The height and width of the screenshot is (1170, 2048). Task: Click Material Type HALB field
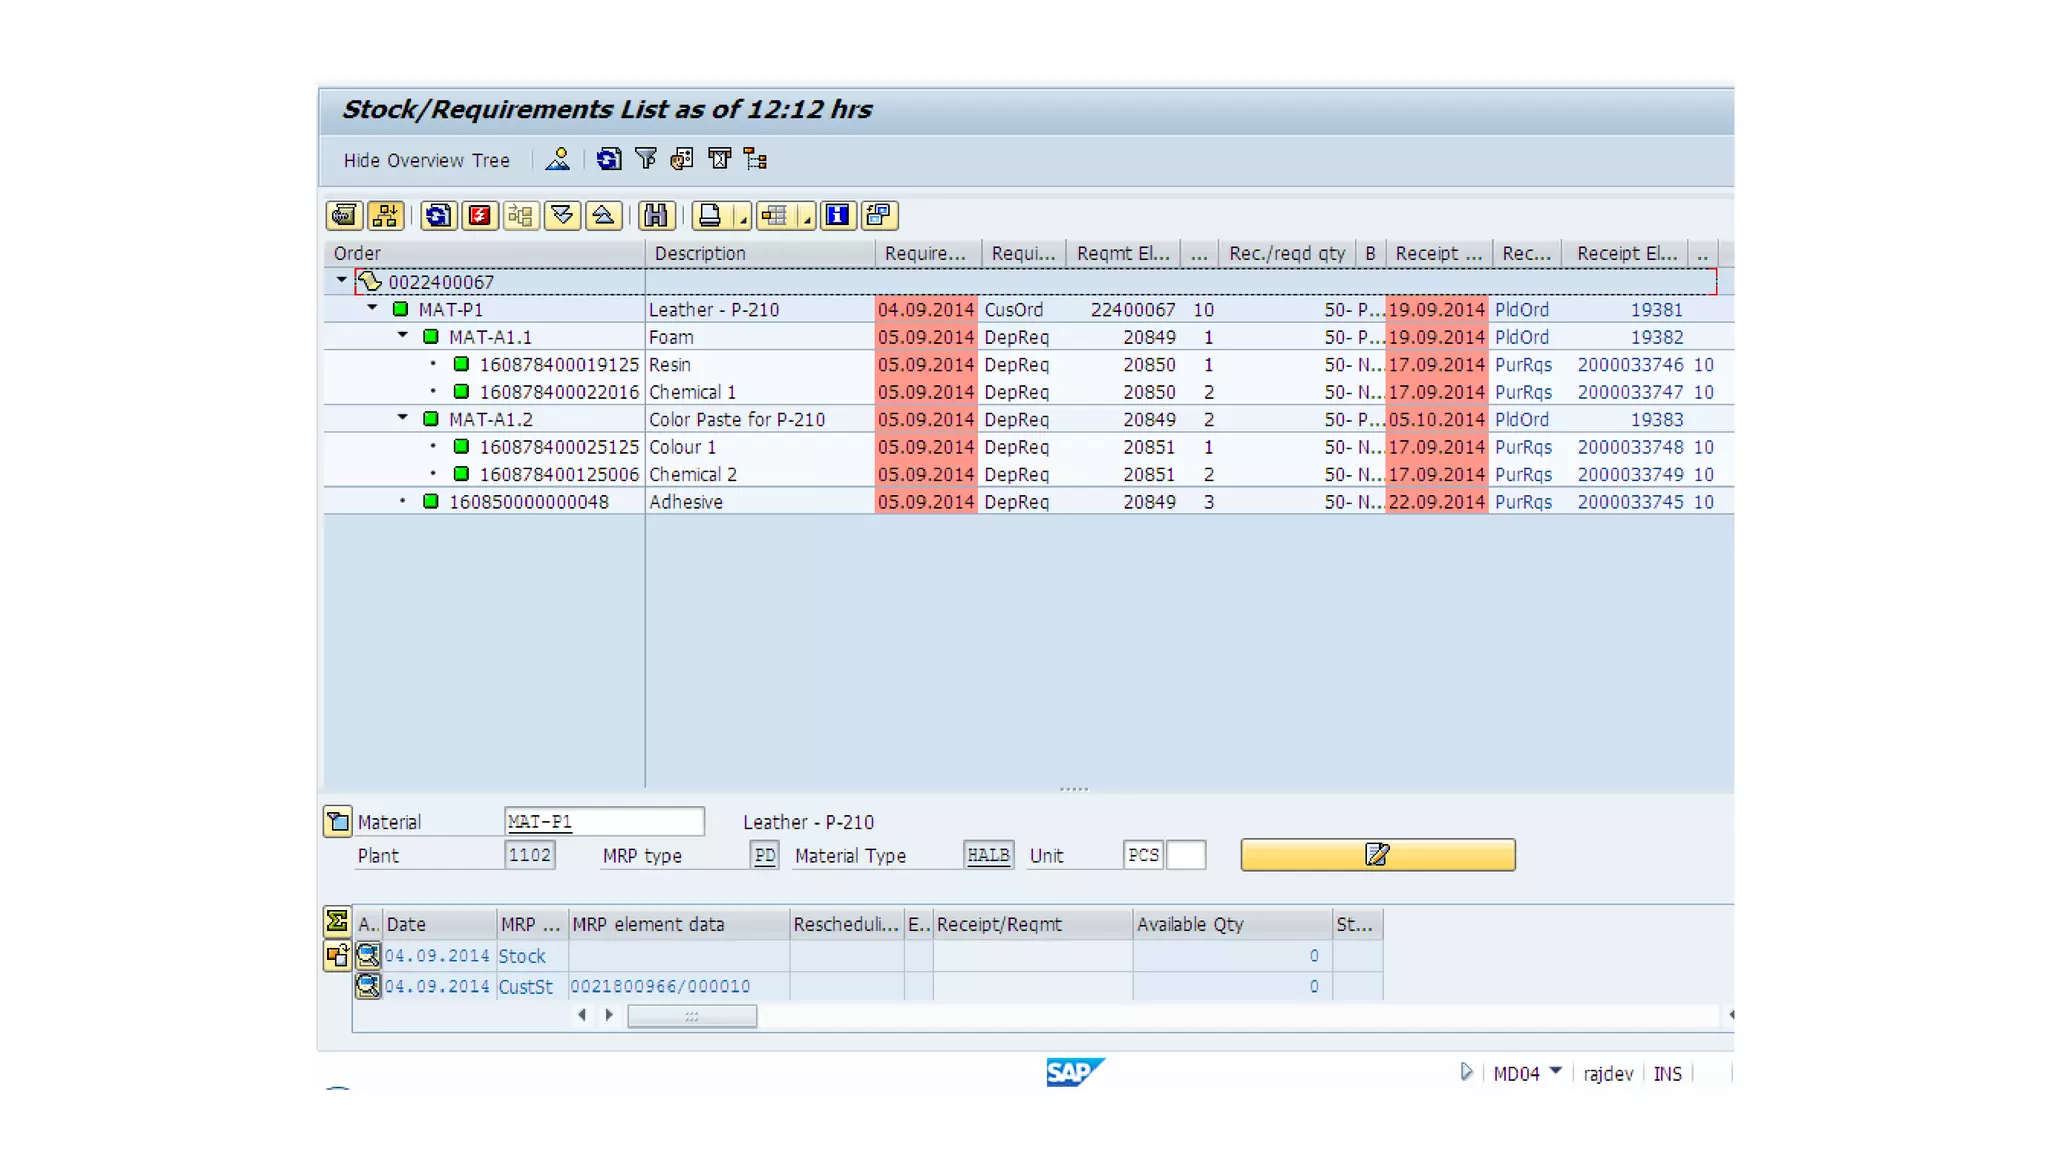tap(988, 855)
